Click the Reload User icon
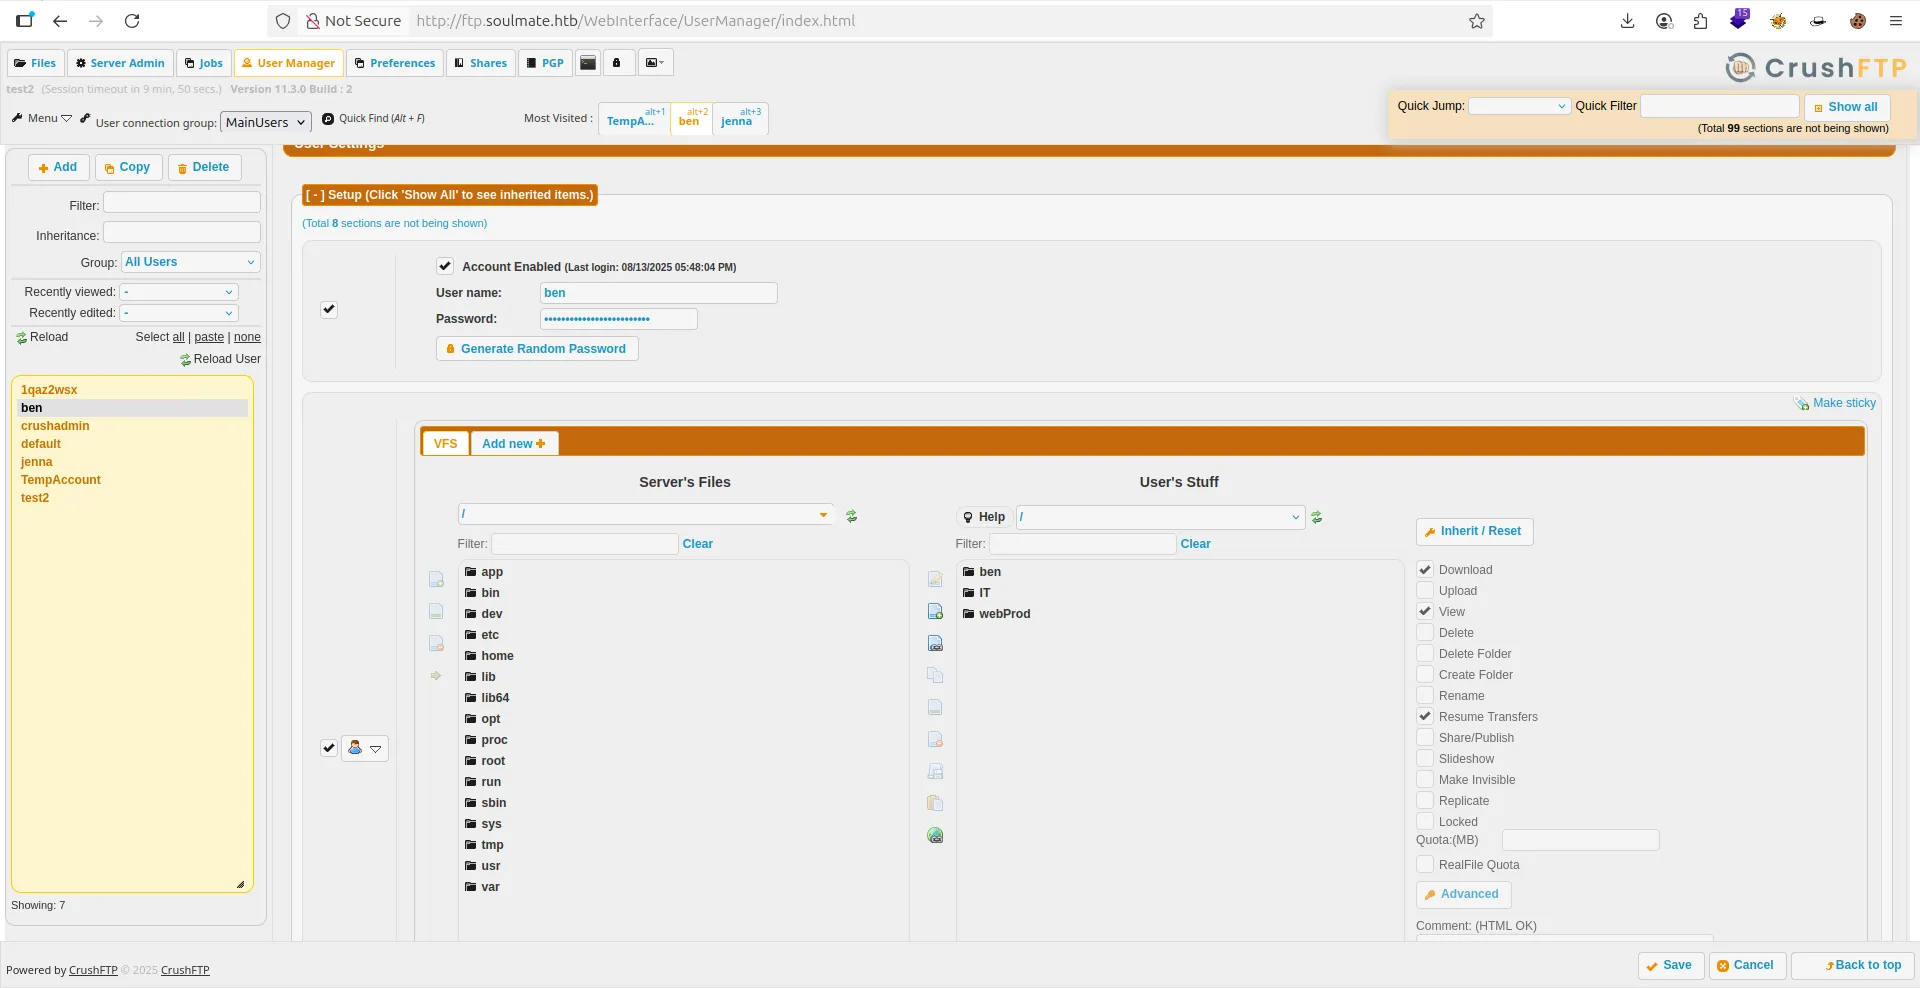Screen dimensions: 1920x988 click(x=186, y=360)
